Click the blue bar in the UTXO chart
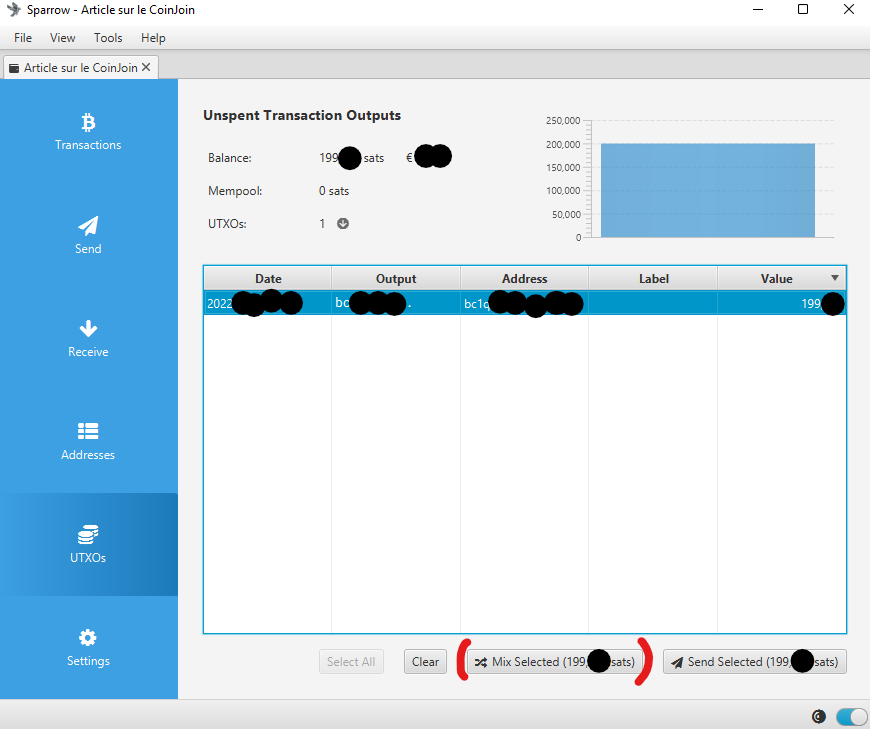Image resolution: width=870 pixels, height=729 pixels. click(707, 190)
